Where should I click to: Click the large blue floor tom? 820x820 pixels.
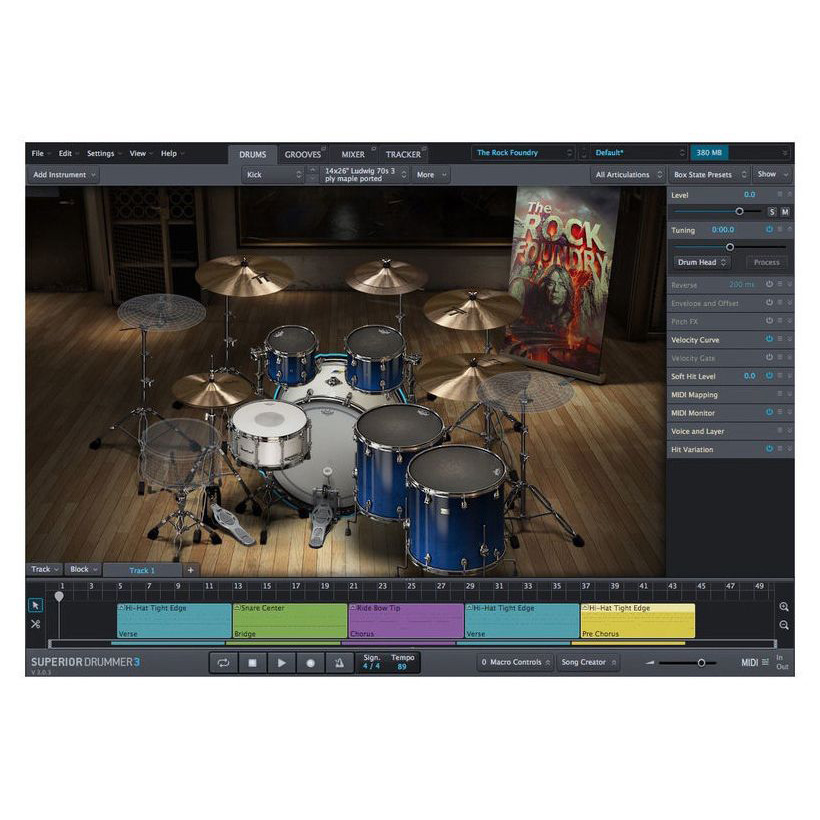point(456,510)
